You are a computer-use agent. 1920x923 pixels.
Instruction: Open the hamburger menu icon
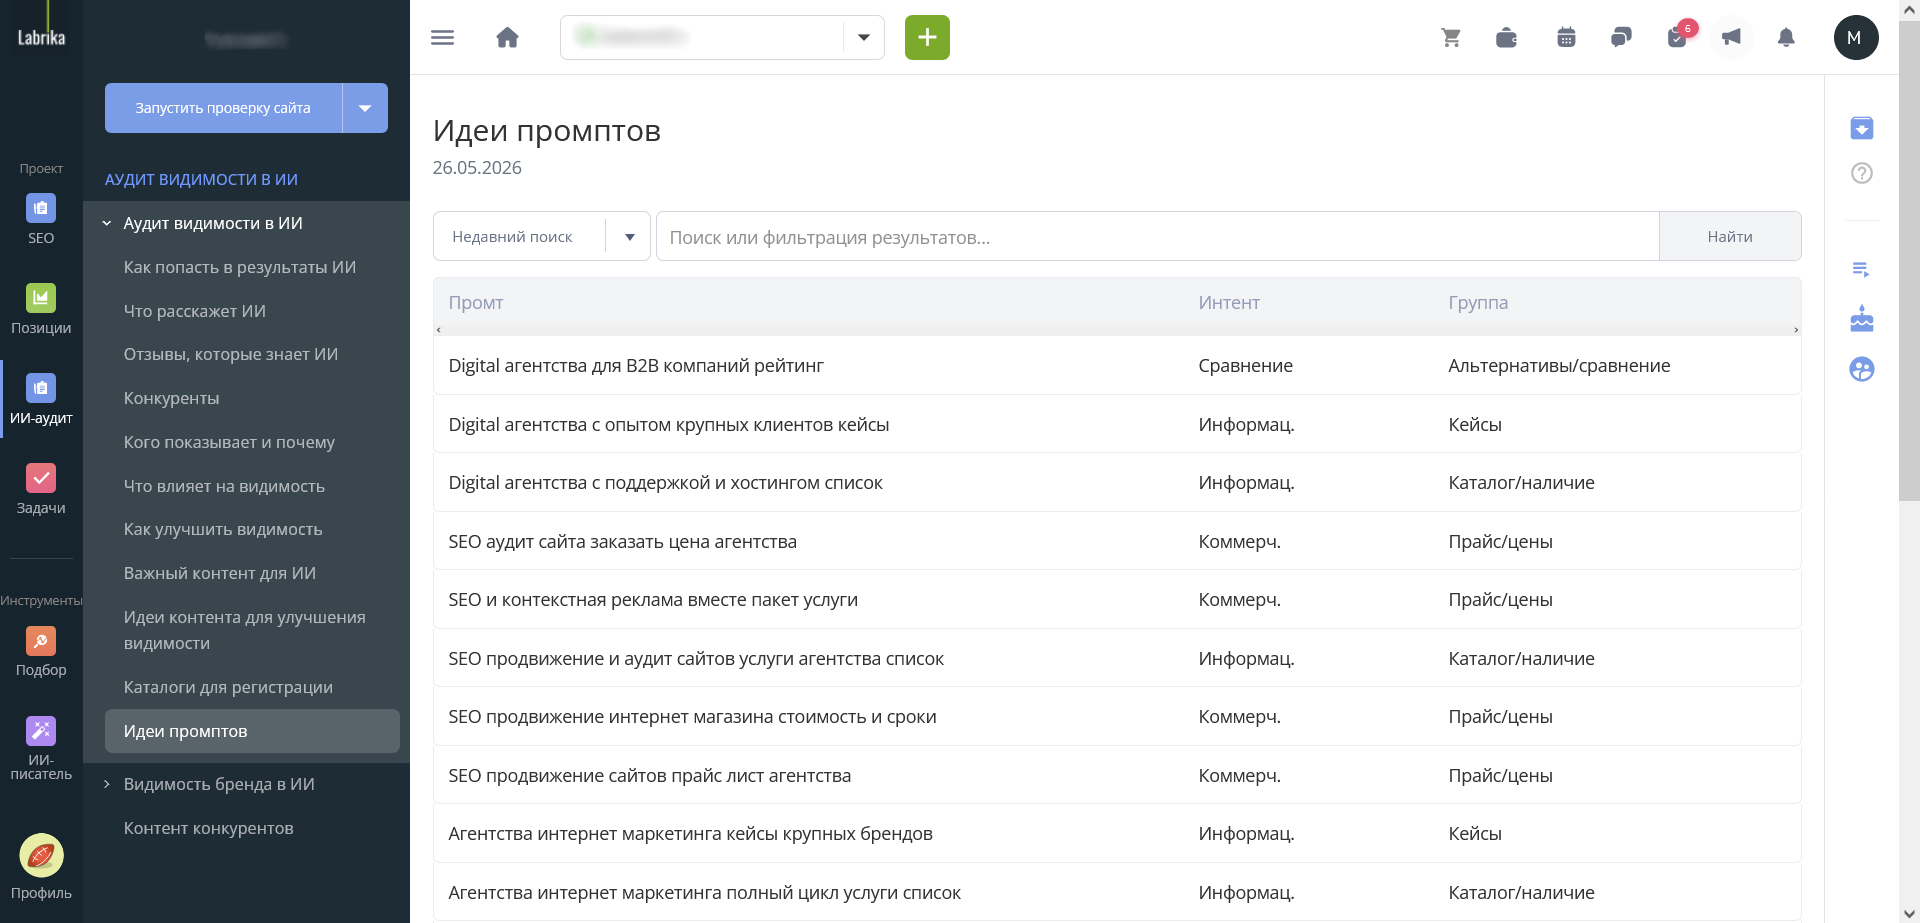(x=442, y=38)
